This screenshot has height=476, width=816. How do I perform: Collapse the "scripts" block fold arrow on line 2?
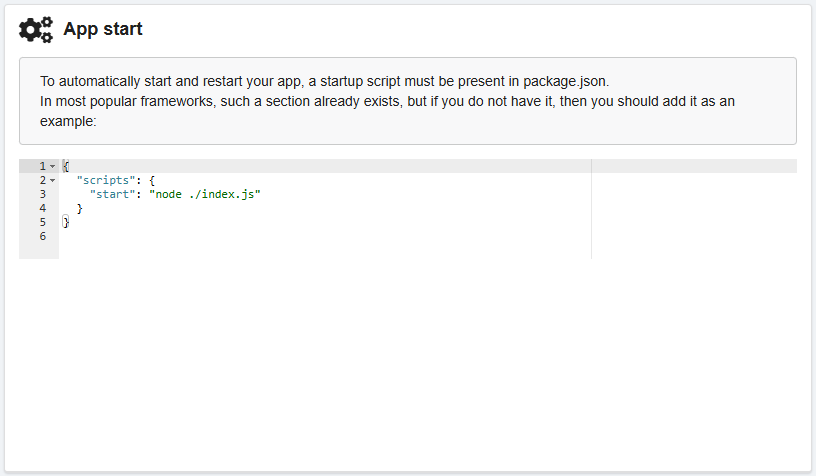tap(52, 180)
